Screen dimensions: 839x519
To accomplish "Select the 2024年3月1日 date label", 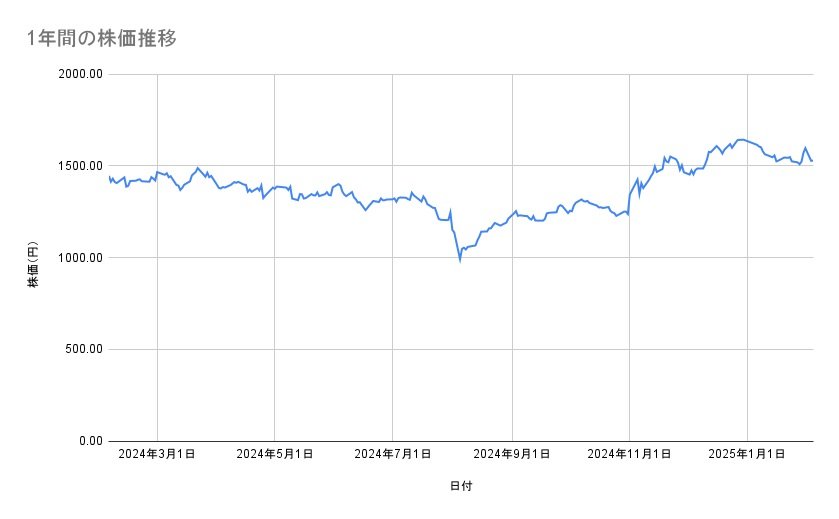I will click(x=157, y=454).
